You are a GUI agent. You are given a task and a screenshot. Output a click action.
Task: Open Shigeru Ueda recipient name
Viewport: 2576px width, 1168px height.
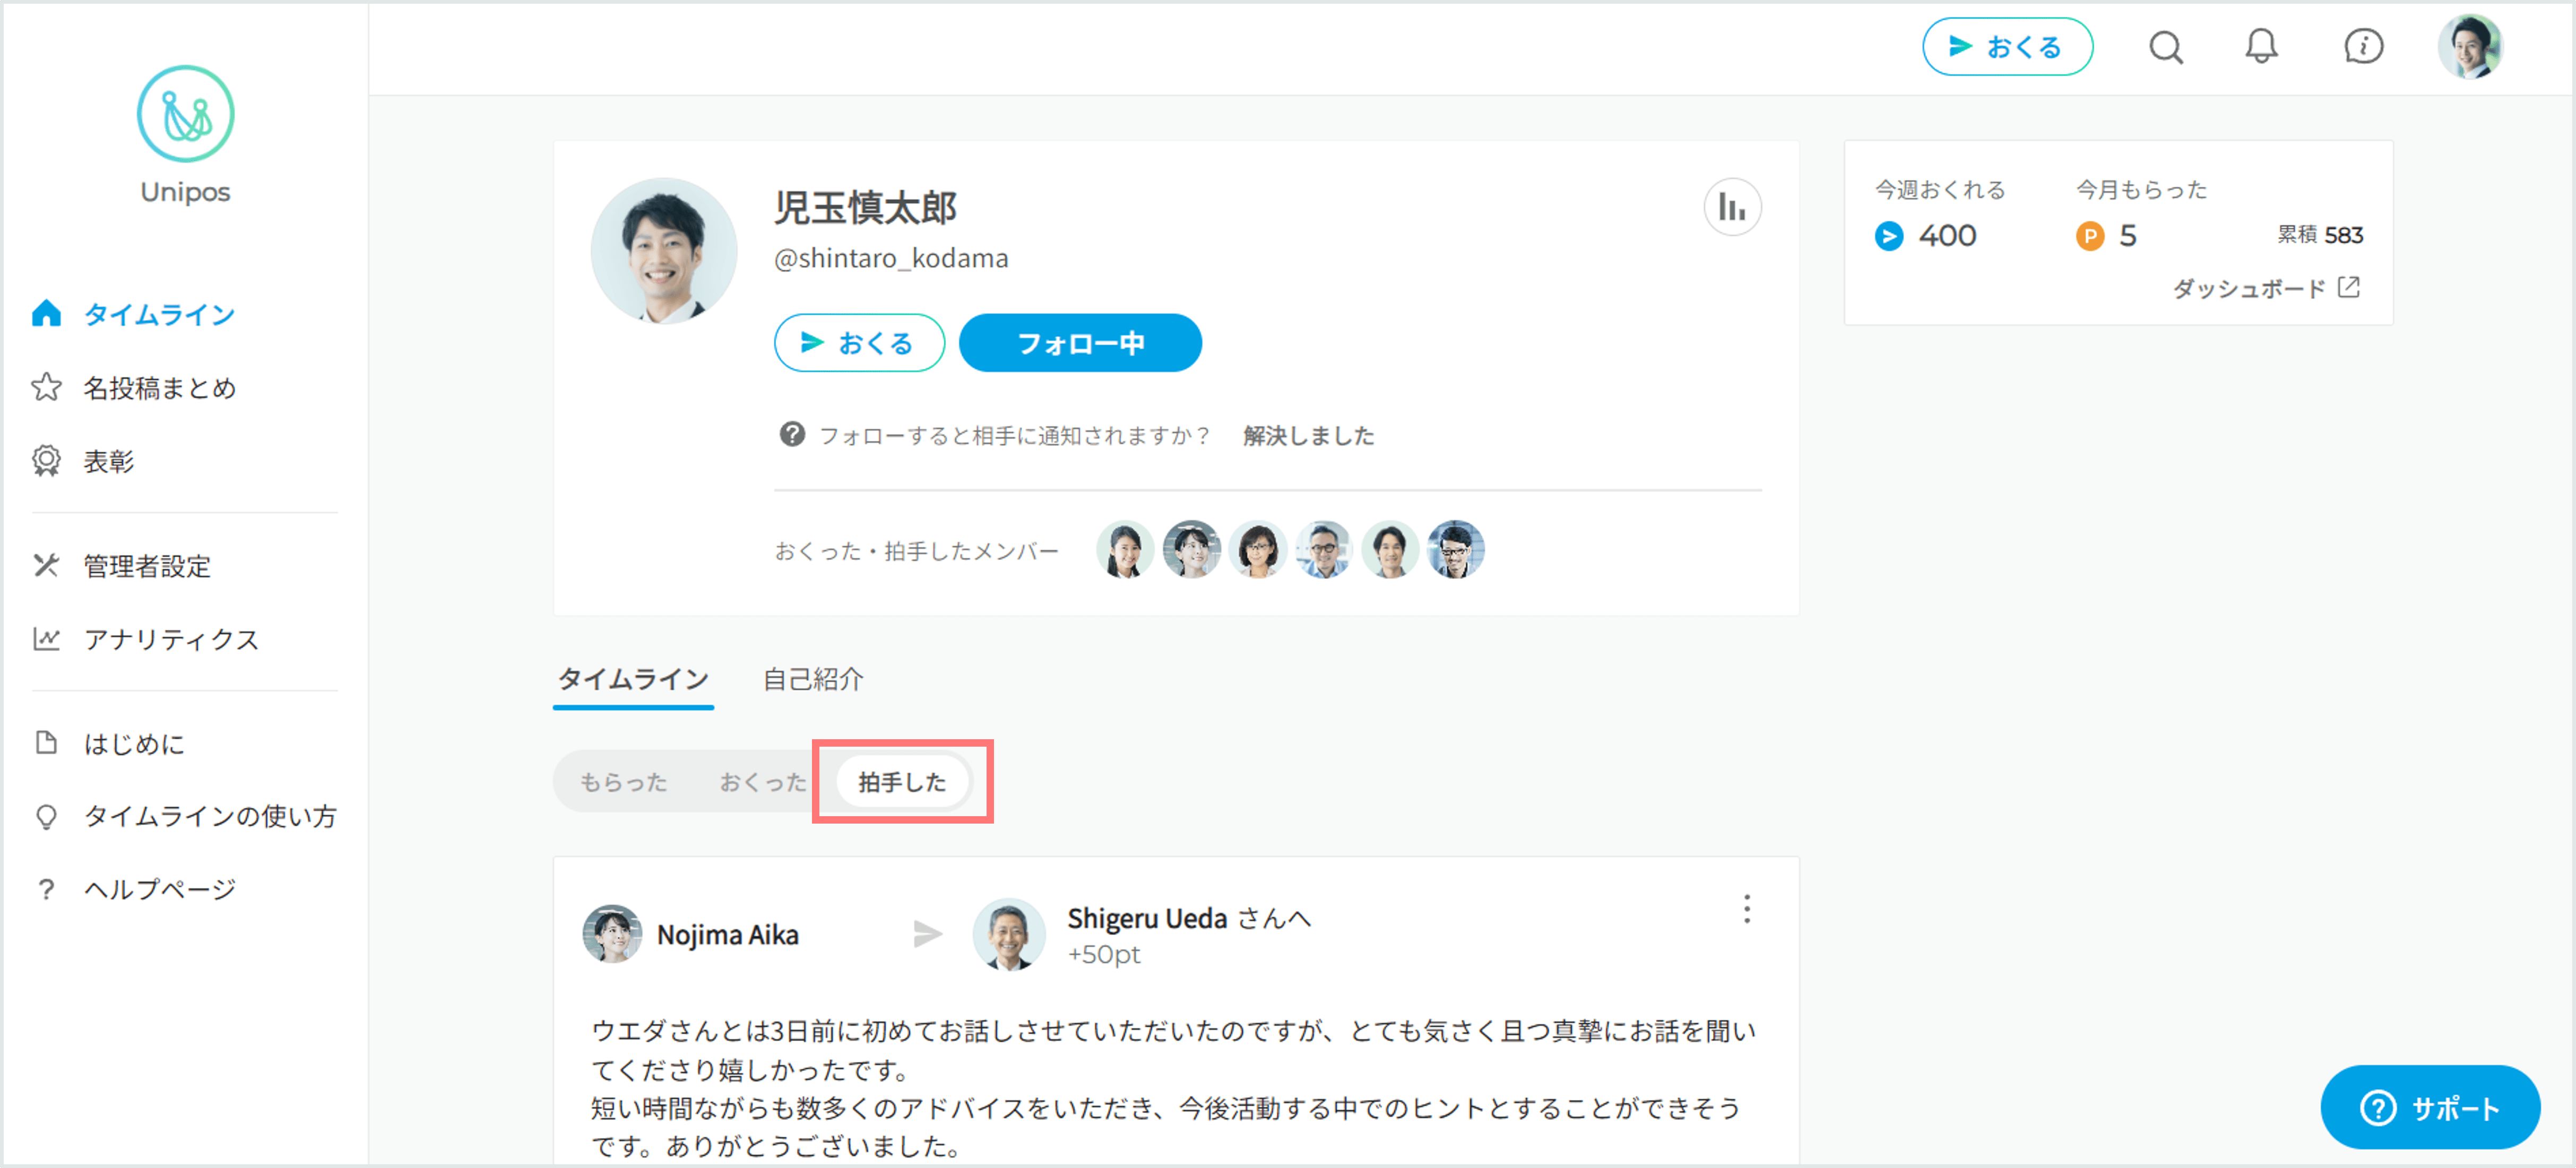[1147, 918]
